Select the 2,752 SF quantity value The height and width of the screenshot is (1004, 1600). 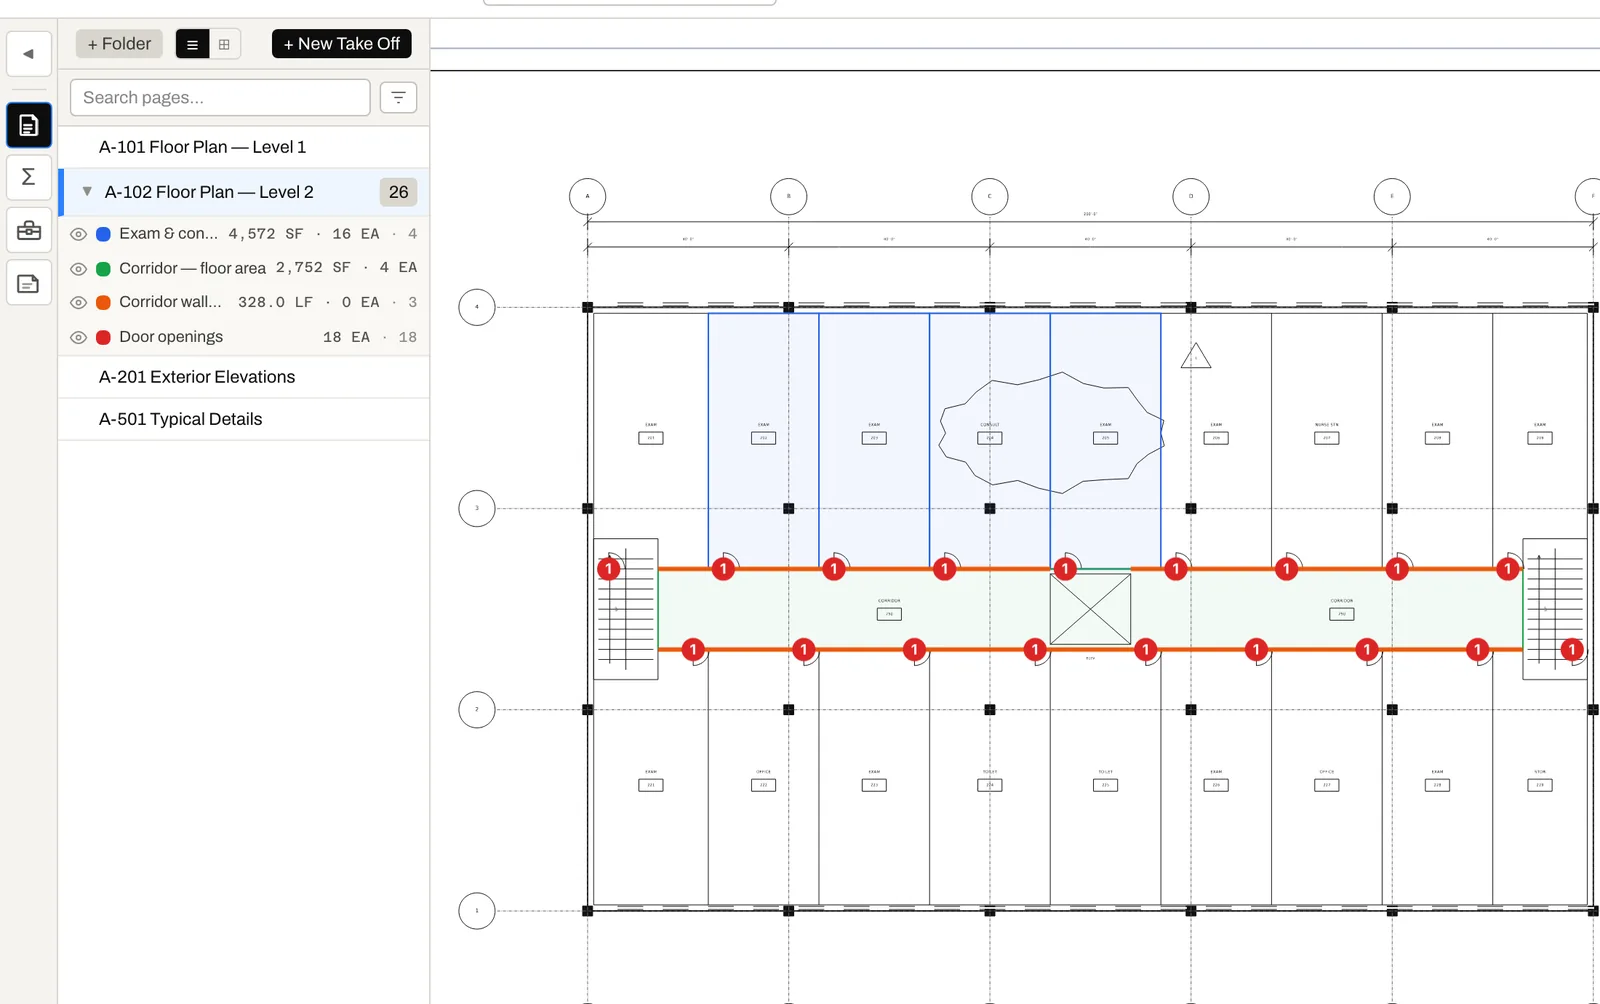[313, 268]
